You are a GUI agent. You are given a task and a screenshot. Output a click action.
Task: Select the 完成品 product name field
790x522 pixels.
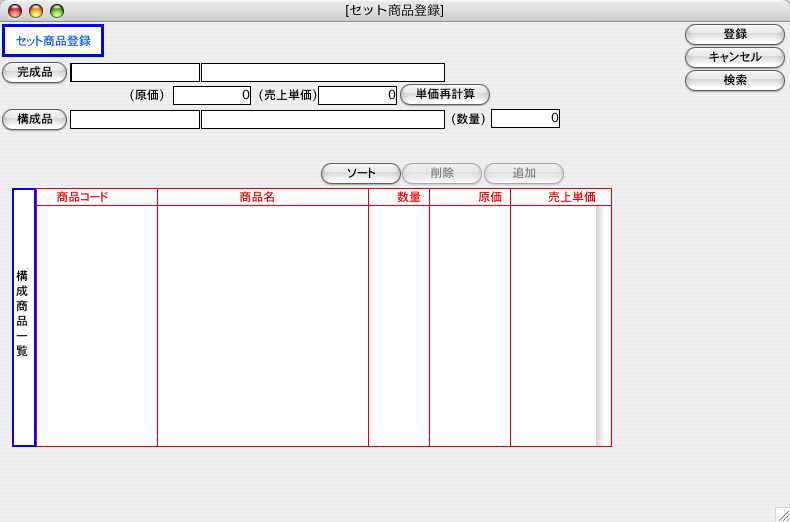coord(323,72)
